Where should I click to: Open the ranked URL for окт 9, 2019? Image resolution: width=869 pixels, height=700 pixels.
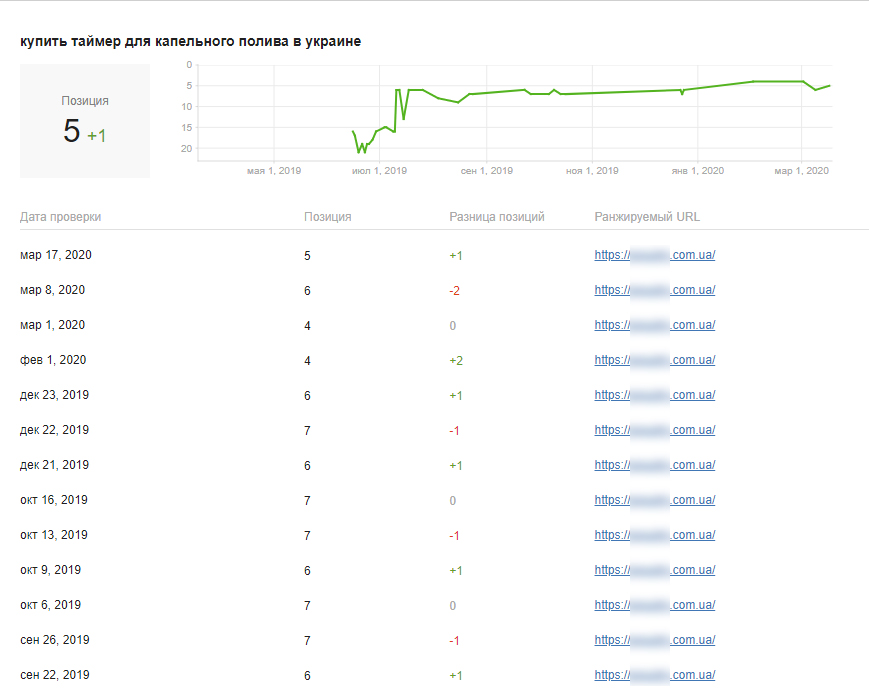pyautogui.click(x=655, y=569)
